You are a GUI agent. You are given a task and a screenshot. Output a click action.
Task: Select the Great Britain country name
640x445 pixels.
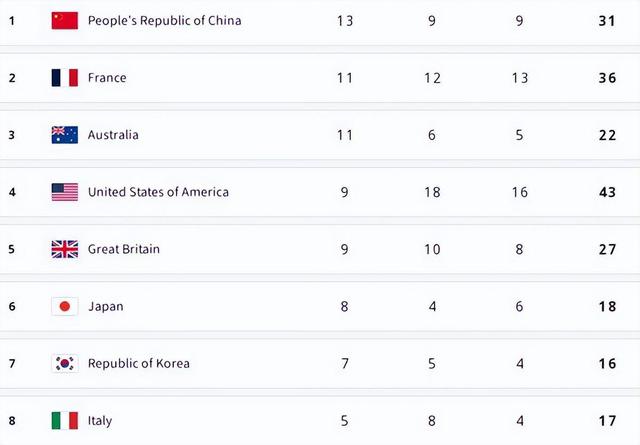tap(123, 249)
